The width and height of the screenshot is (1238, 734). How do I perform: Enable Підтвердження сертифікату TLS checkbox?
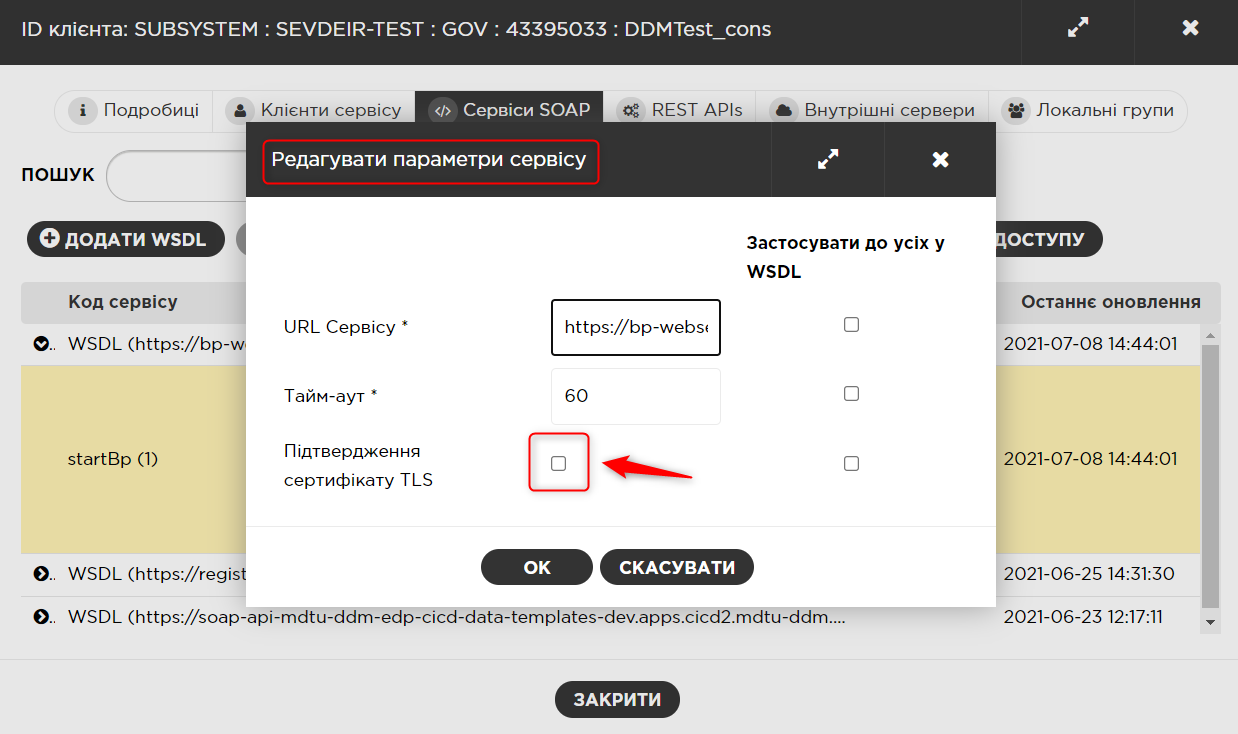(558, 463)
